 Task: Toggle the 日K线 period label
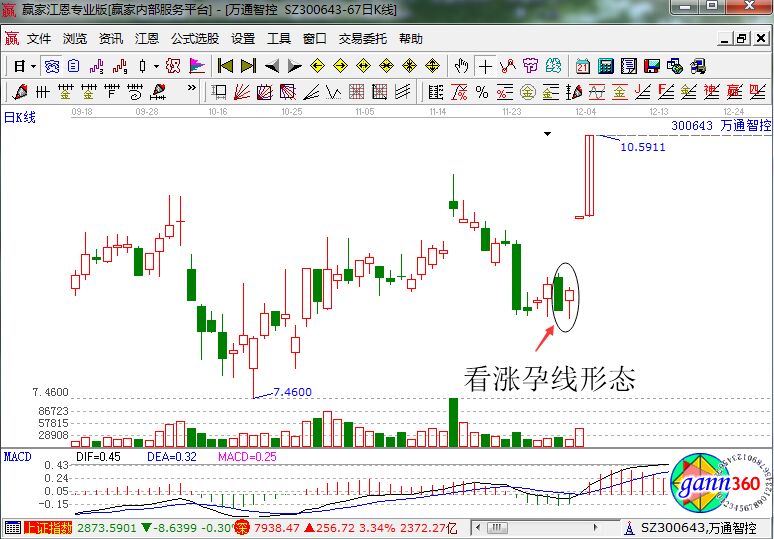click(19, 117)
